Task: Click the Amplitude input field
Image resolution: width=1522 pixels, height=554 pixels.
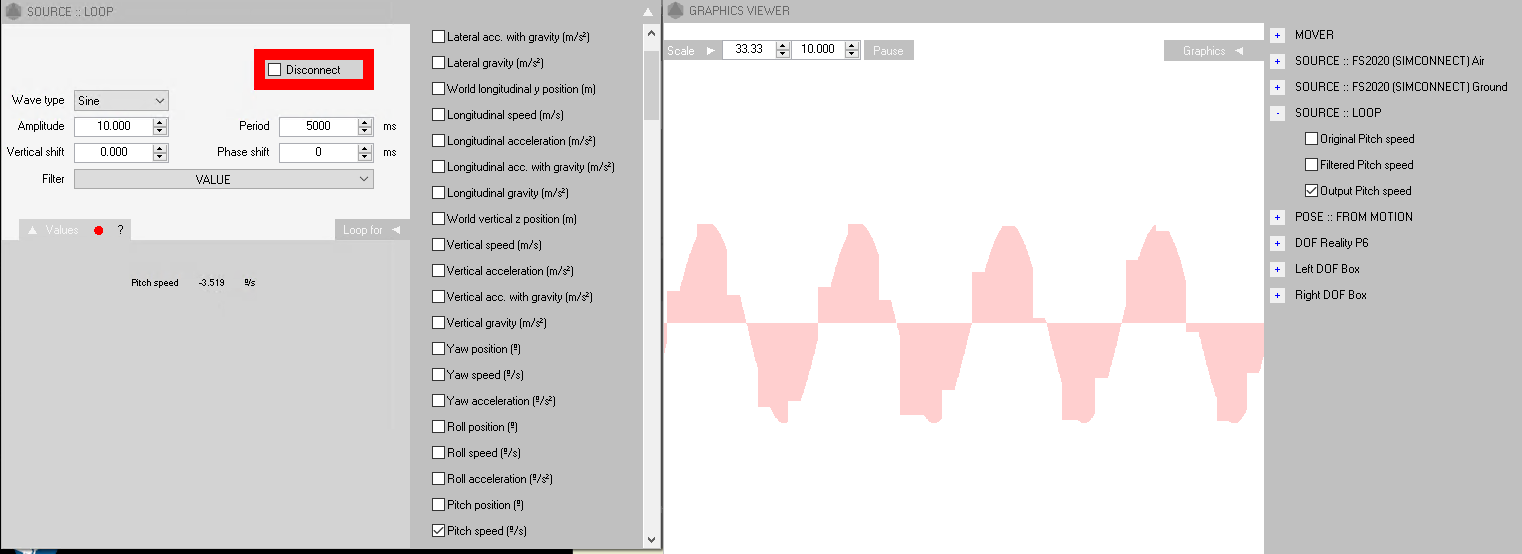Action: 114,126
